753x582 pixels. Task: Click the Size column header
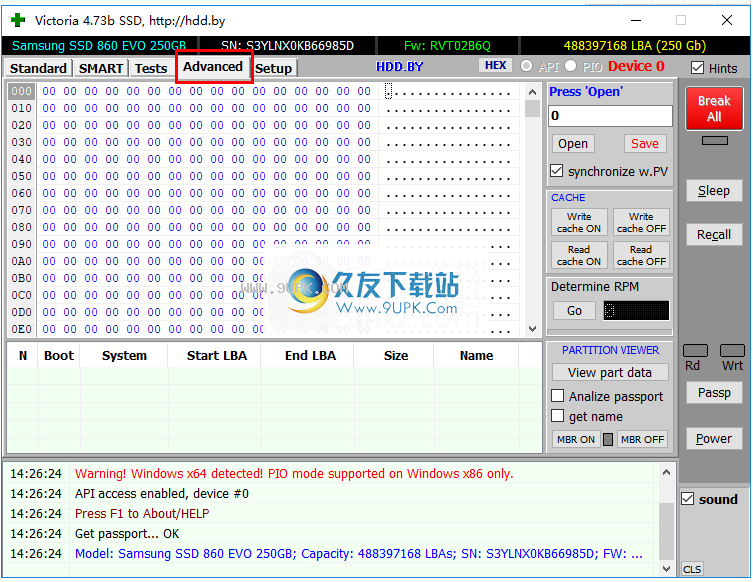coord(396,355)
